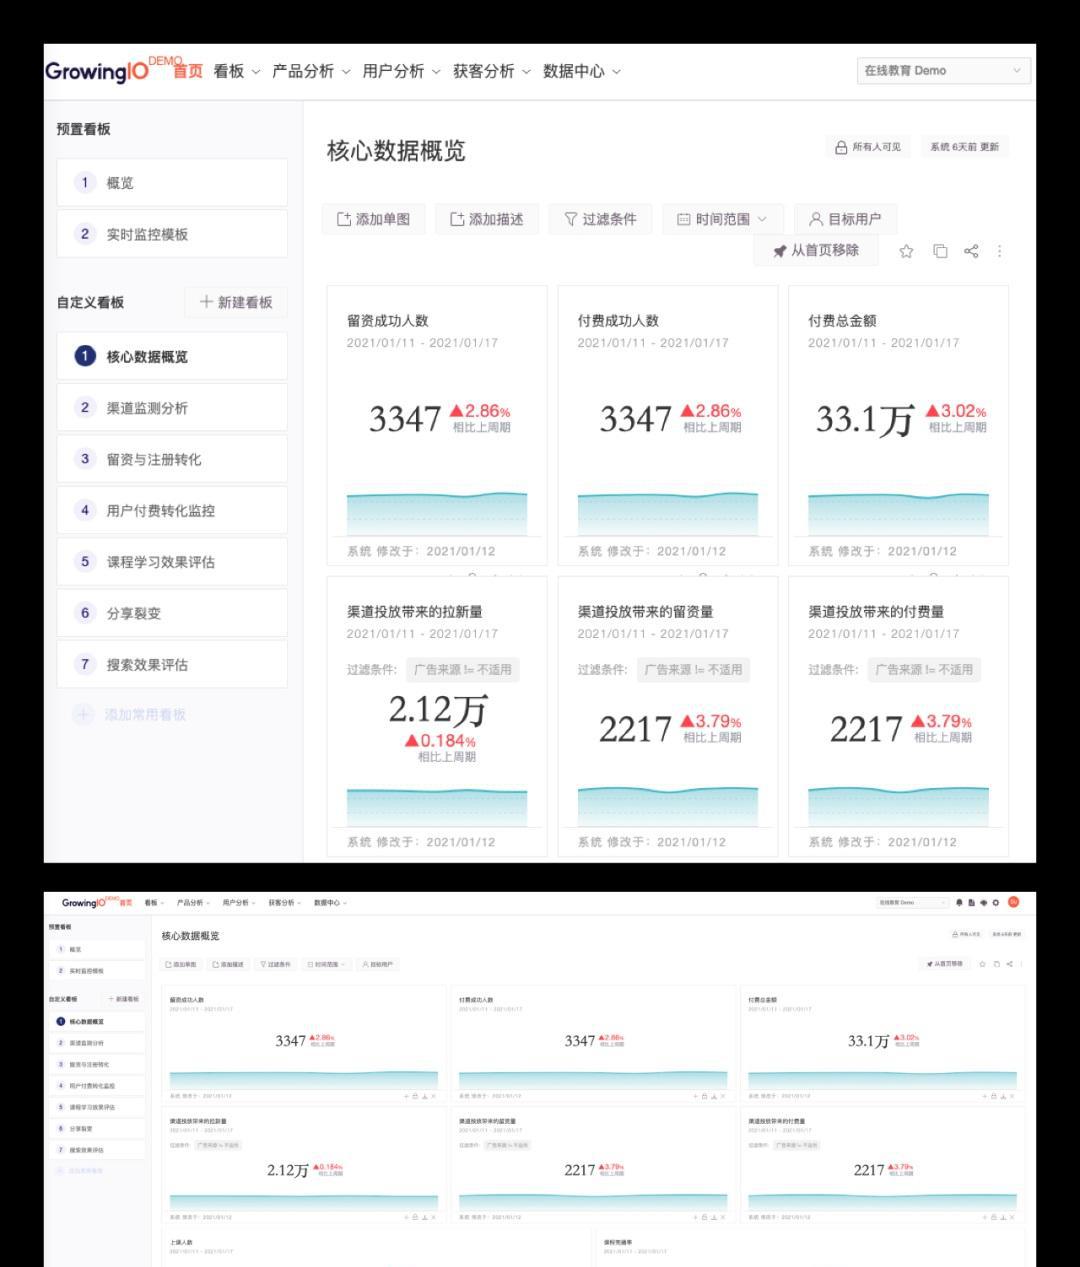
Task: Click 系统 6天前 更新 label in top view
Action: pos(964,147)
